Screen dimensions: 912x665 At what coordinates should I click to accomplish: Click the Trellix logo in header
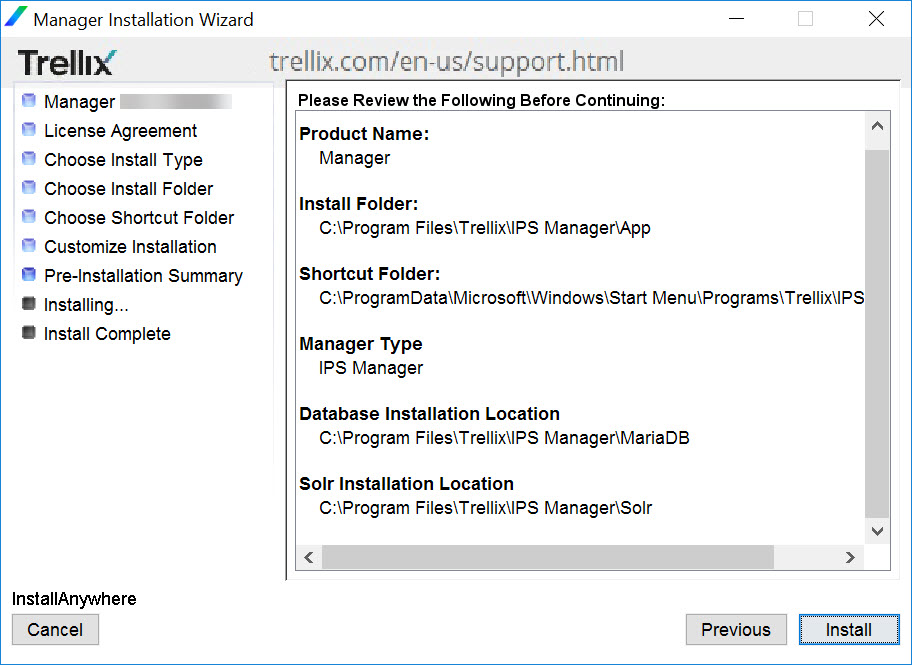(67, 62)
